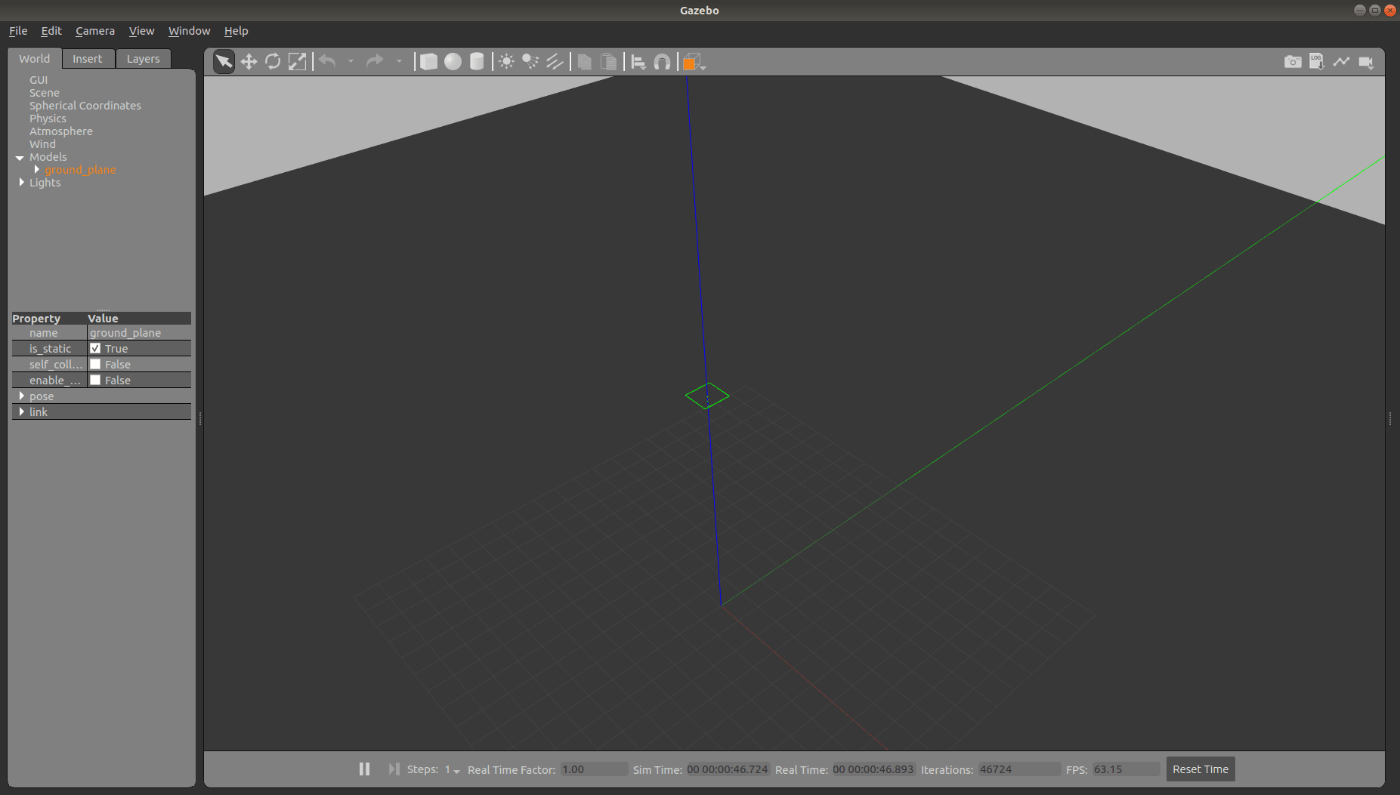
Task: Select Wind in the world tree
Action: pos(42,144)
